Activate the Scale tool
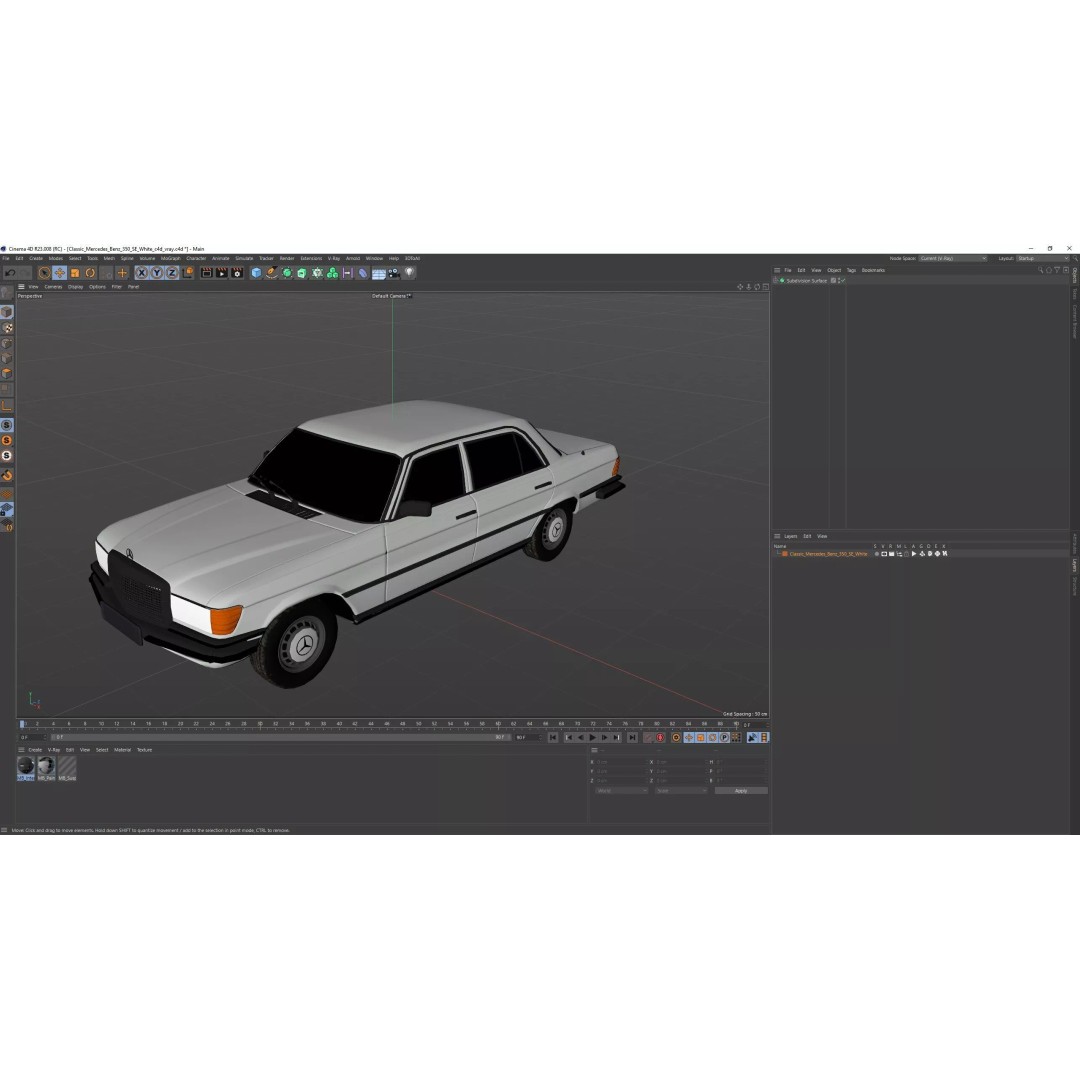The height and width of the screenshot is (1080, 1080). click(x=74, y=273)
